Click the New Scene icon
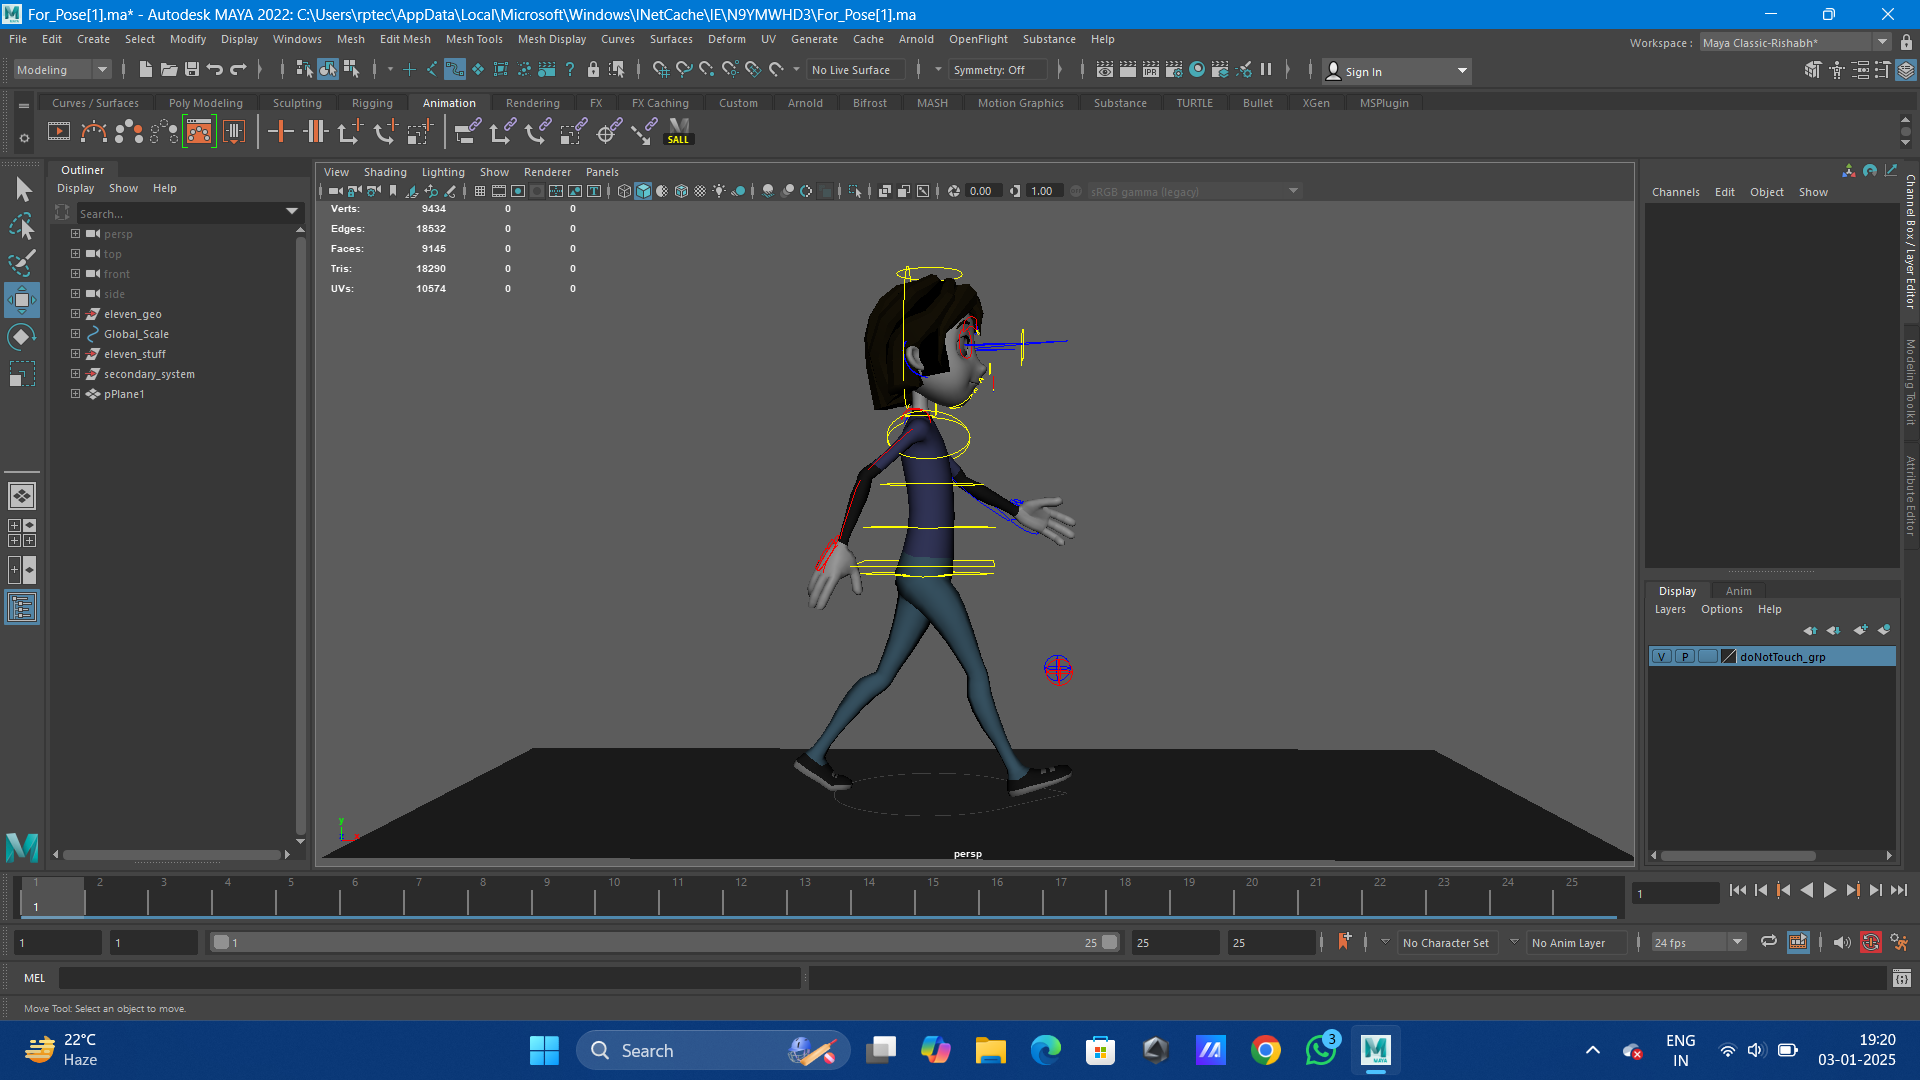The width and height of the screenshot is (1920, 1080). pos(145,69)
